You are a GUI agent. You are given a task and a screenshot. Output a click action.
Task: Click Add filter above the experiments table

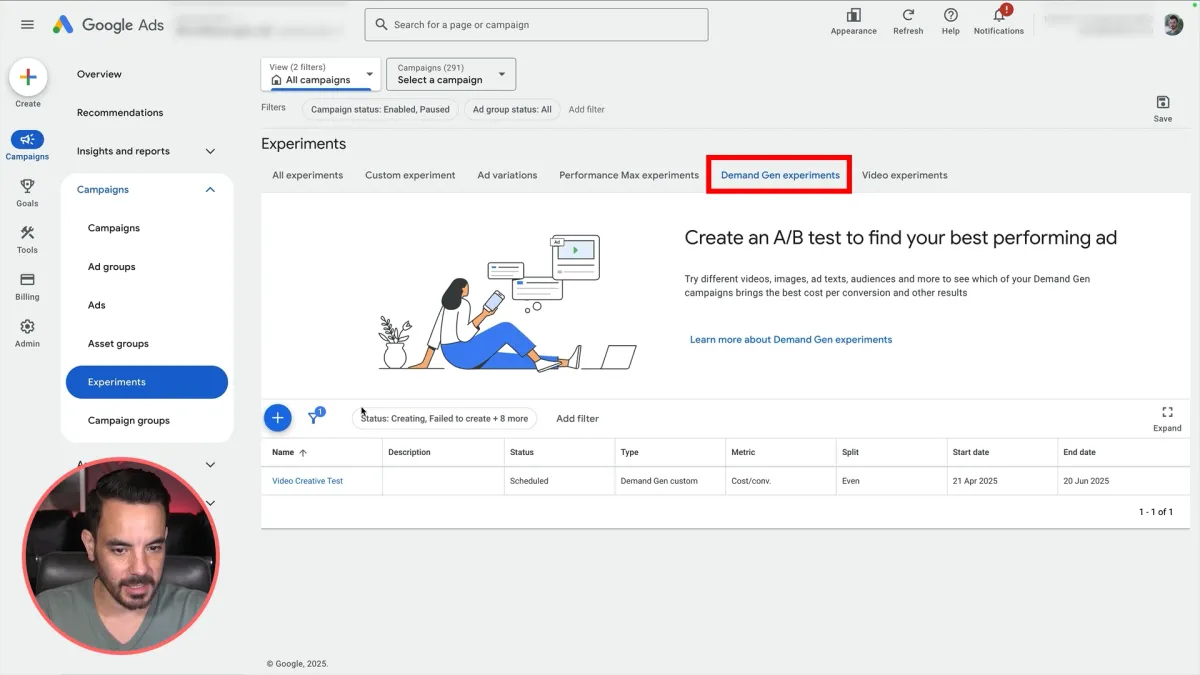coord(577,418)
